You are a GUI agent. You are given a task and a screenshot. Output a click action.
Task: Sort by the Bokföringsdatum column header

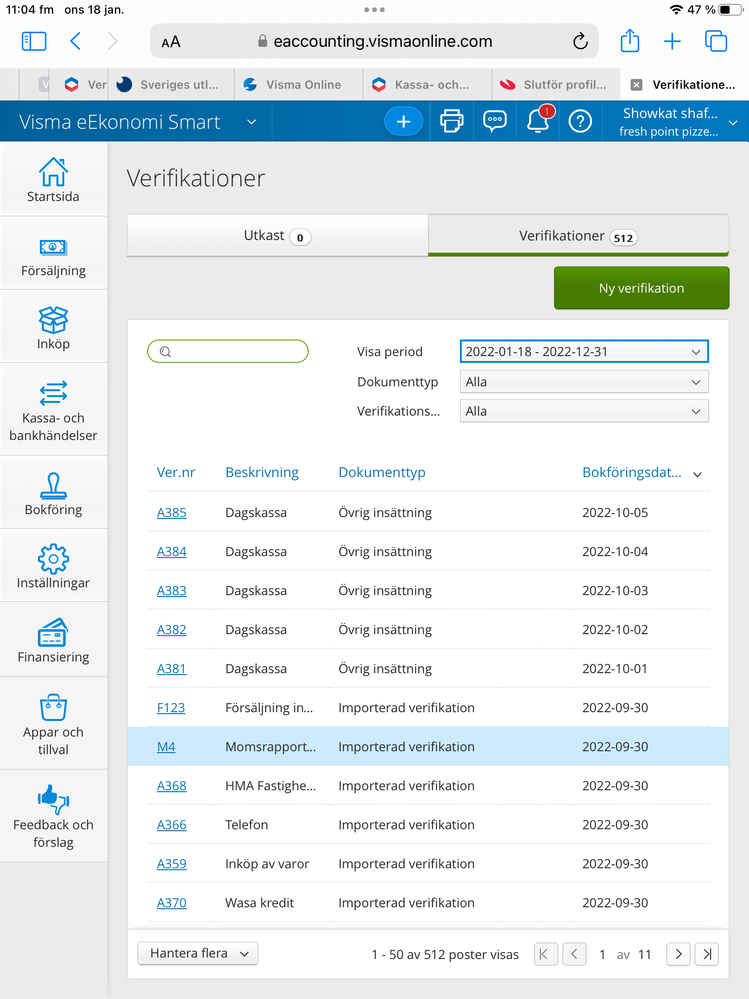click(x=632, y=473)
